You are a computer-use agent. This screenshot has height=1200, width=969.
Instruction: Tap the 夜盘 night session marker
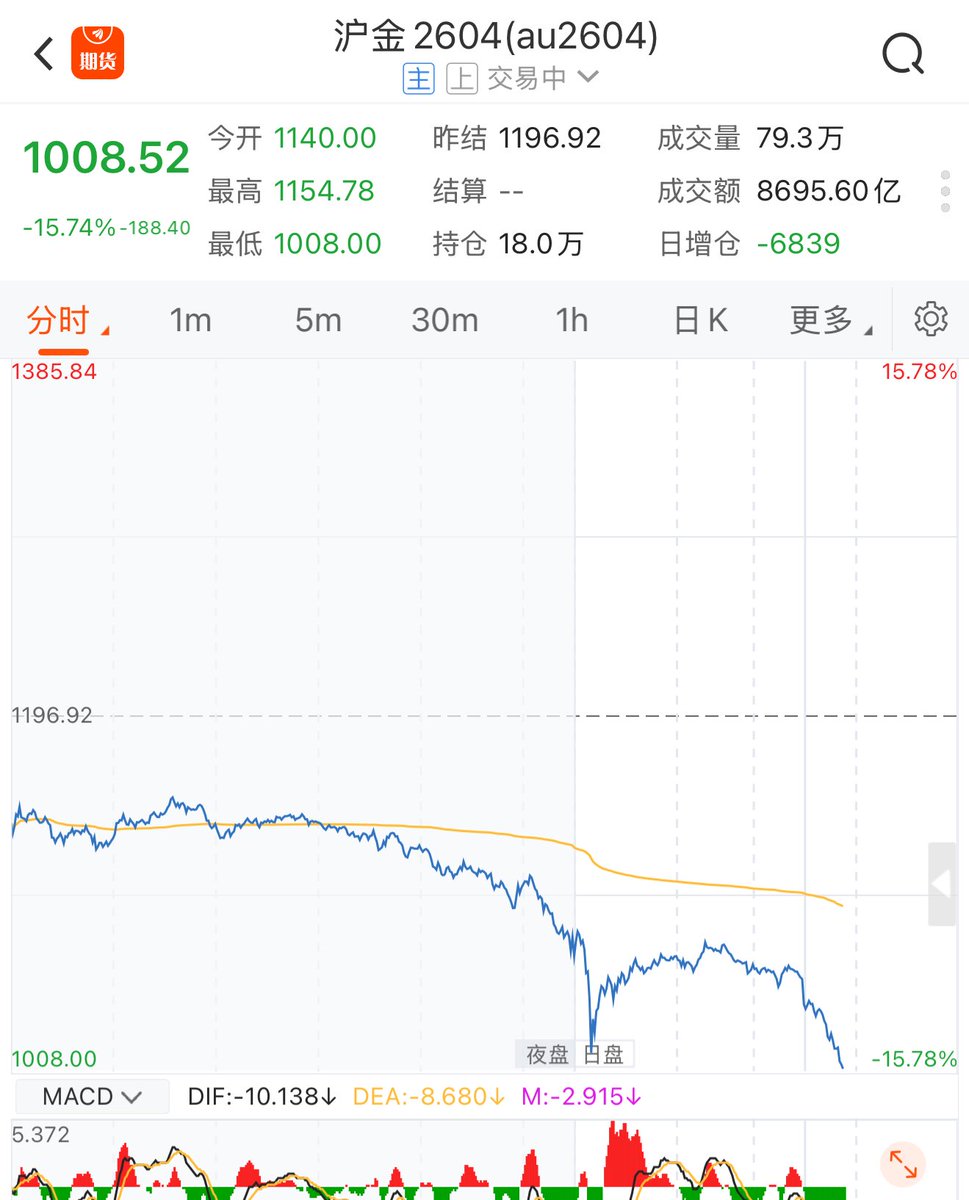[x=548, y=1054]
